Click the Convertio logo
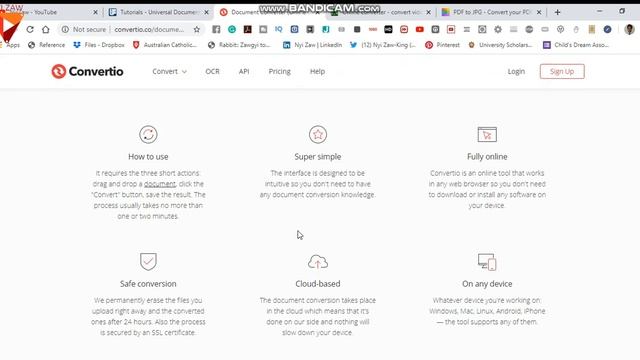Viewport: 640px width, 360px height. (x=87, y=71)
